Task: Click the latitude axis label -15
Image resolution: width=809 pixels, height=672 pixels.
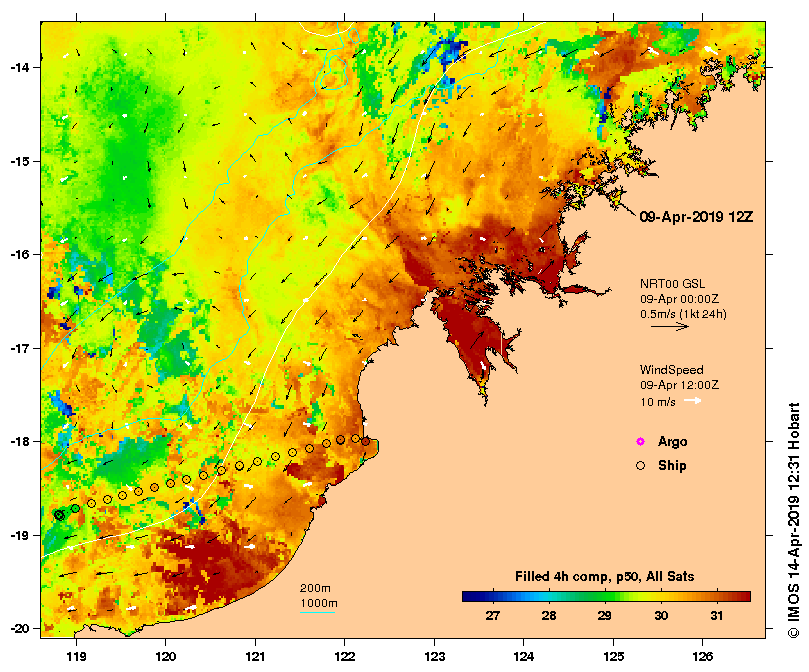Action: [x=19, y=161]
